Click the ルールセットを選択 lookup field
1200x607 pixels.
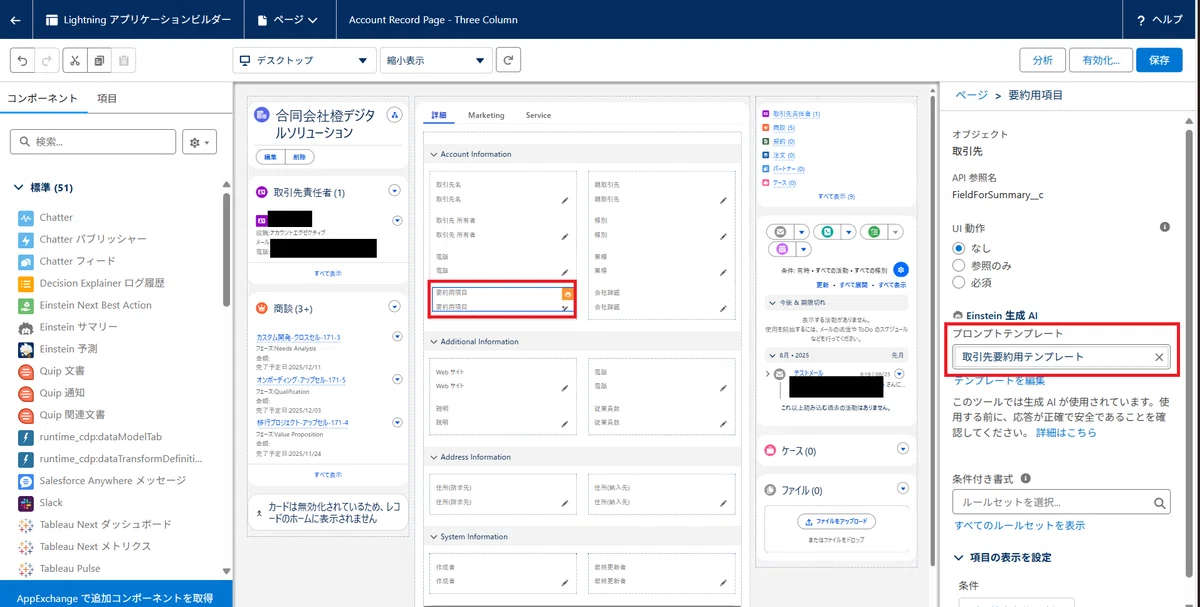click(1061, 502)
